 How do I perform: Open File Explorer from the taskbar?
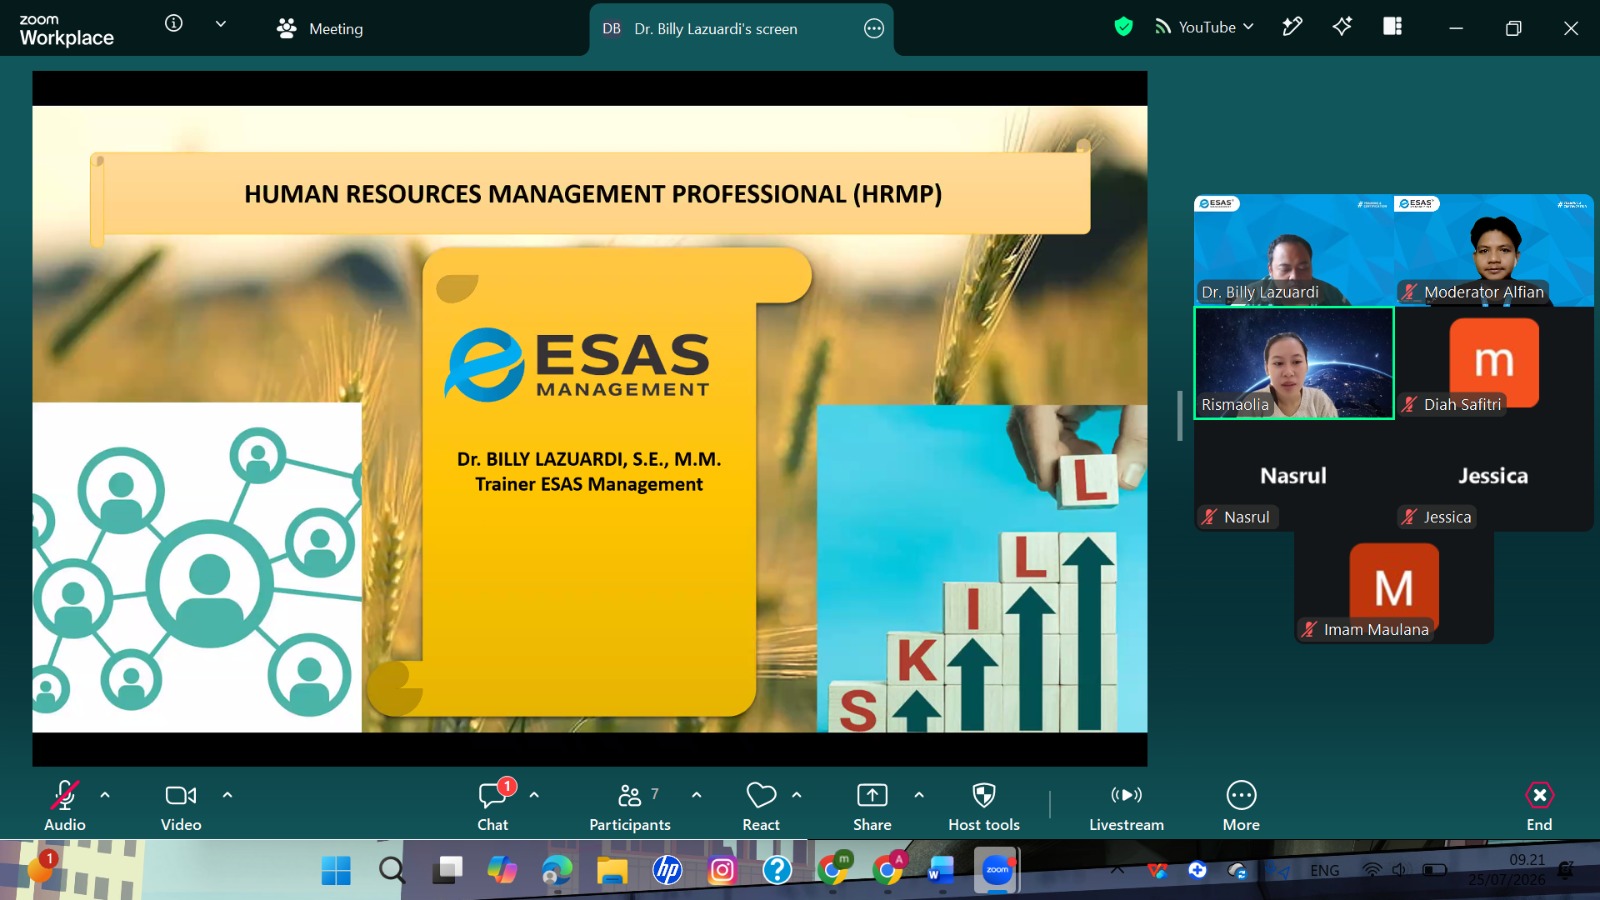(612, 871)
